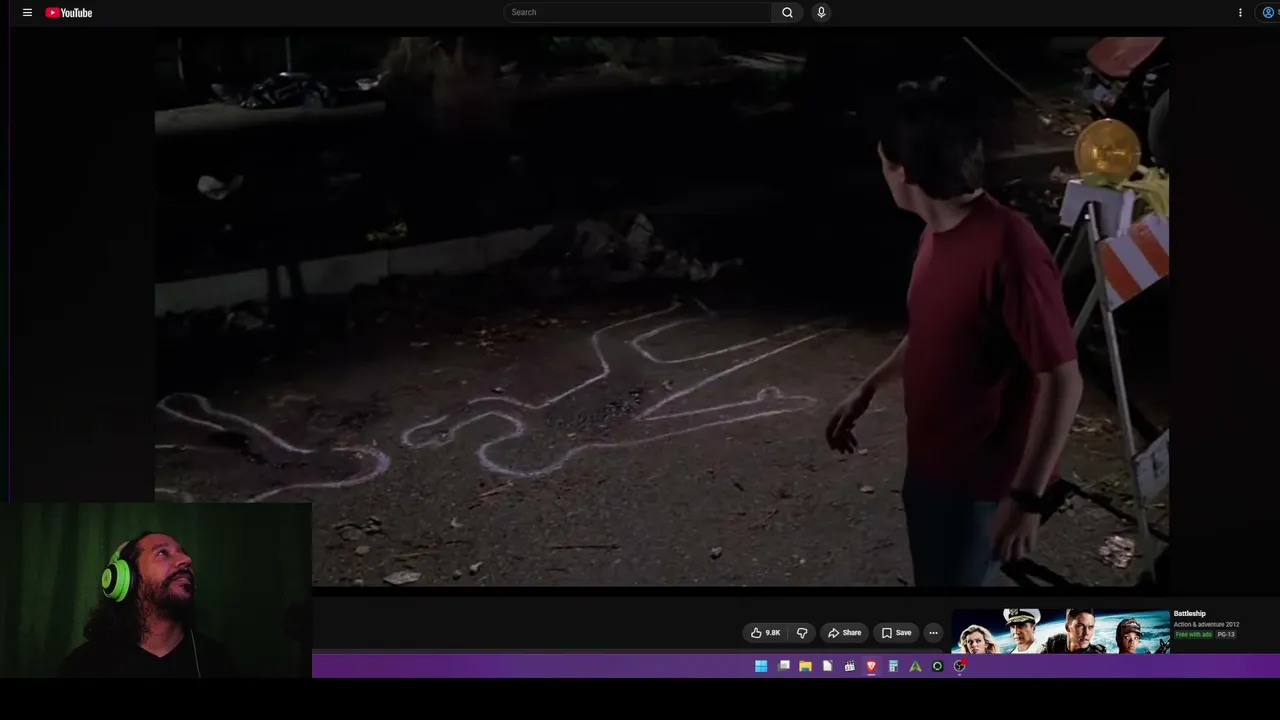Open Task View on the taskbar
1280x720 pixels.
(x=783, y=666)
